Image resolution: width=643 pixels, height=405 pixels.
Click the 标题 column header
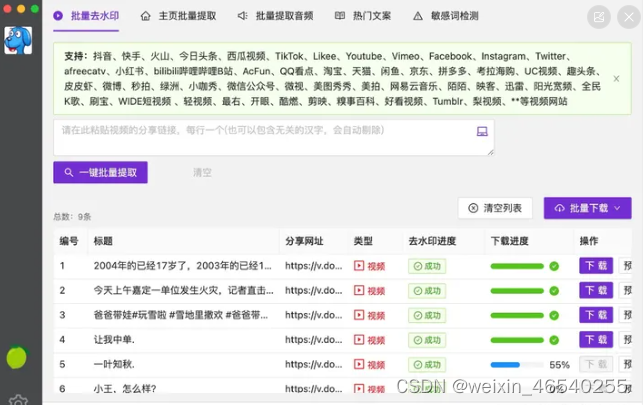pos(103,241)
